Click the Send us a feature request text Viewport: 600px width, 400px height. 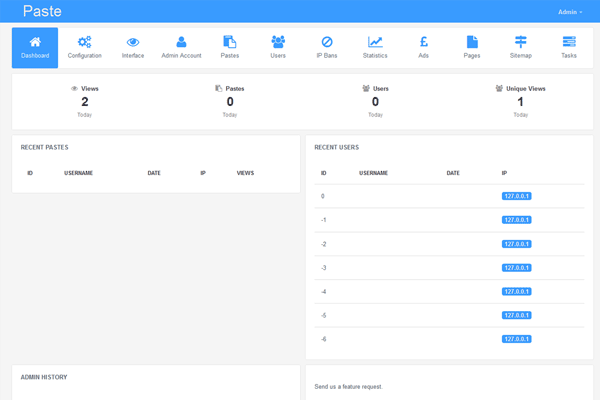tap(348, 386)
